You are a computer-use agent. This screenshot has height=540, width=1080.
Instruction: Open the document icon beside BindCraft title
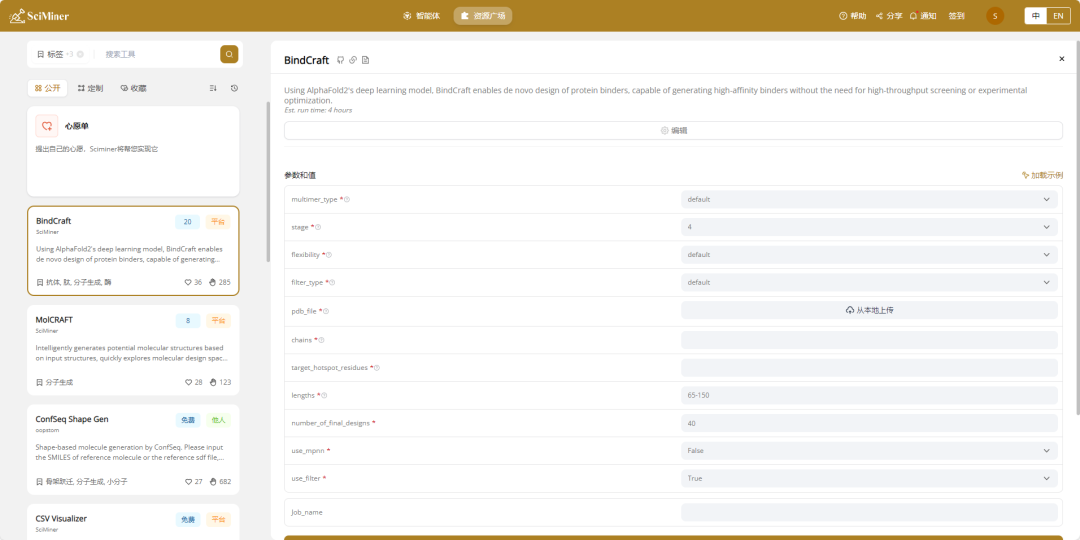click(365, 60)
